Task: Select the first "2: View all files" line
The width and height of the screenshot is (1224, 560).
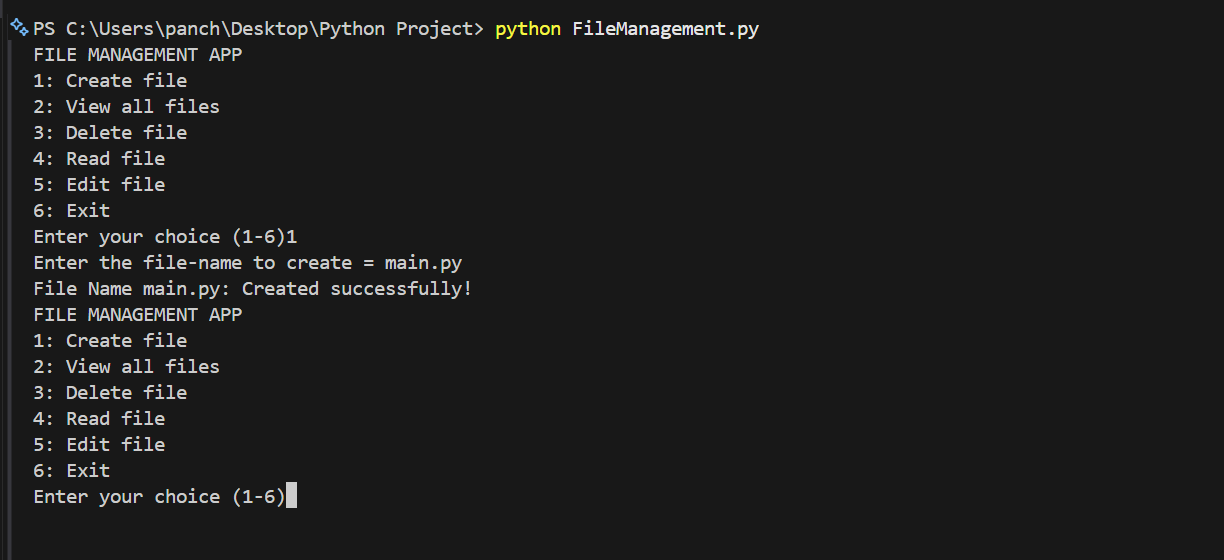Action: [x=126, y=107]
